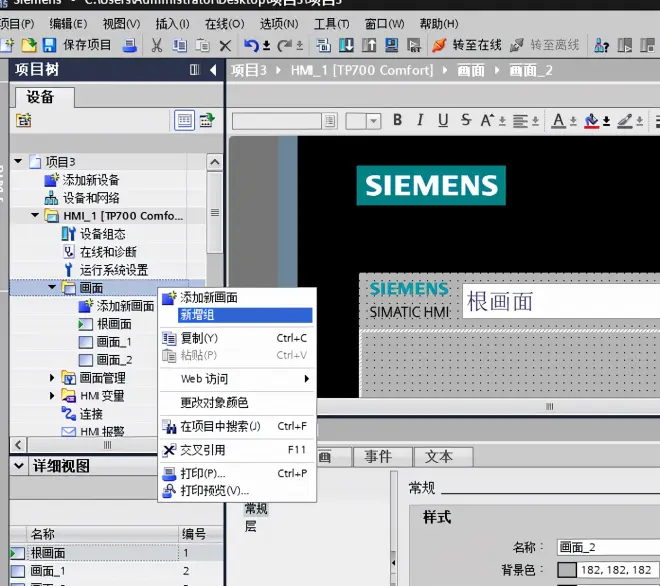Collapse the project tree panel arrow
This screenshot has width=660, height=586.
(x=213, y=69)
